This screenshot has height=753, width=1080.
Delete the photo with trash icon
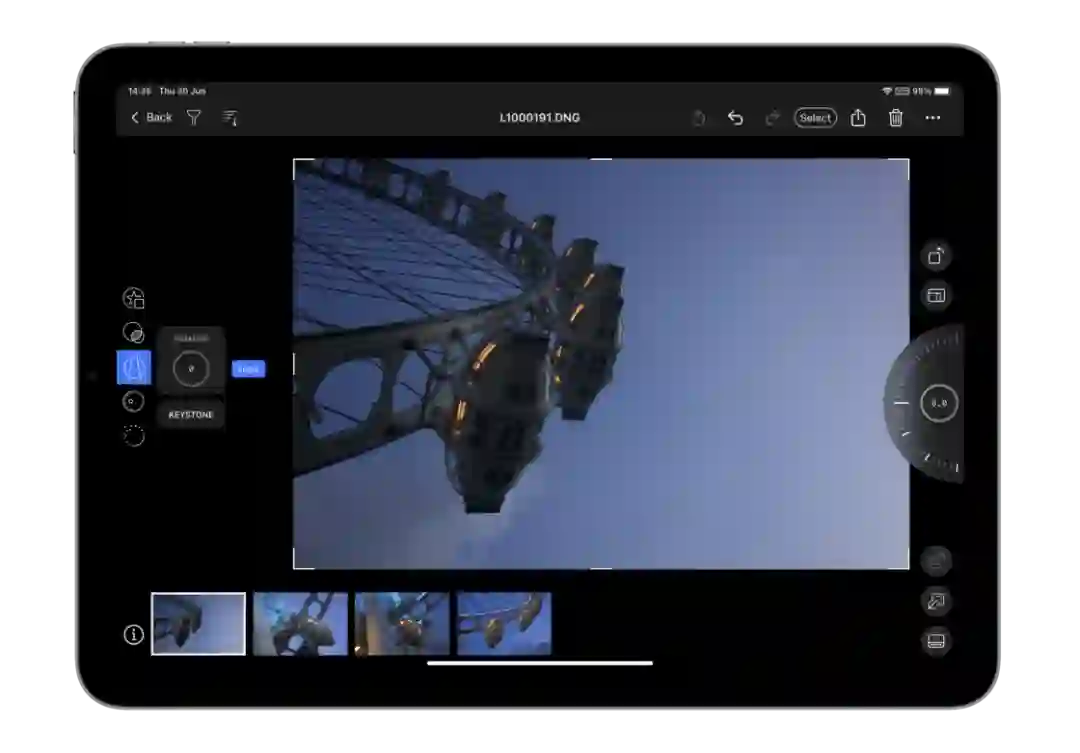(x=896, y=118)
